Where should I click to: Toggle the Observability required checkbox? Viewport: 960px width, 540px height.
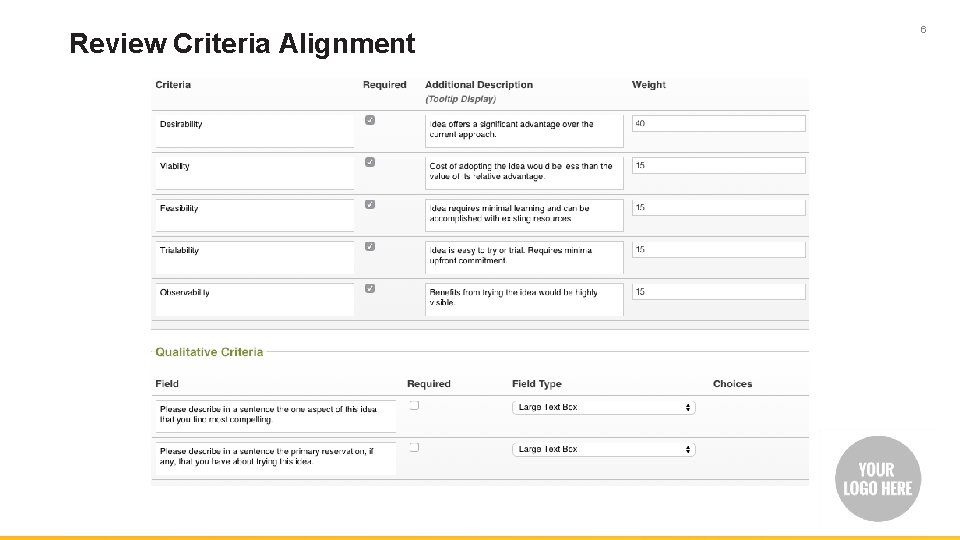coord(370,288)
